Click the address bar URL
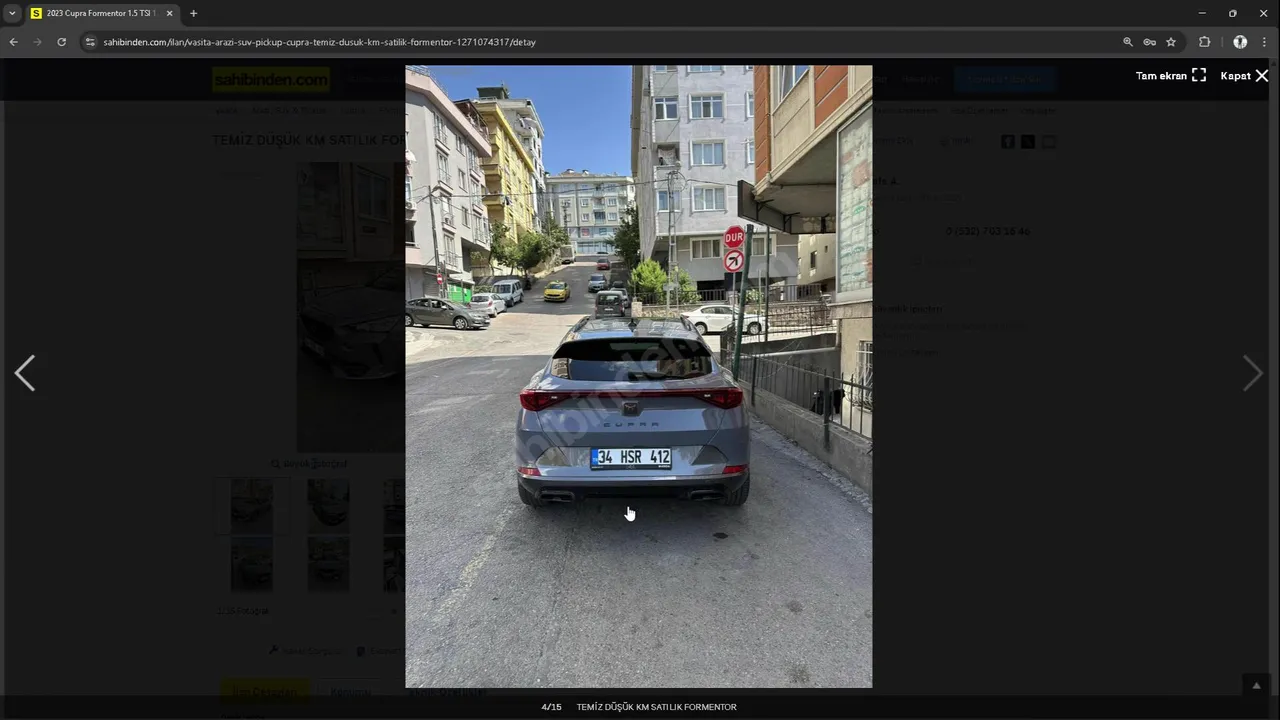Screen dimensions: 1280x720 click(320, 42)
